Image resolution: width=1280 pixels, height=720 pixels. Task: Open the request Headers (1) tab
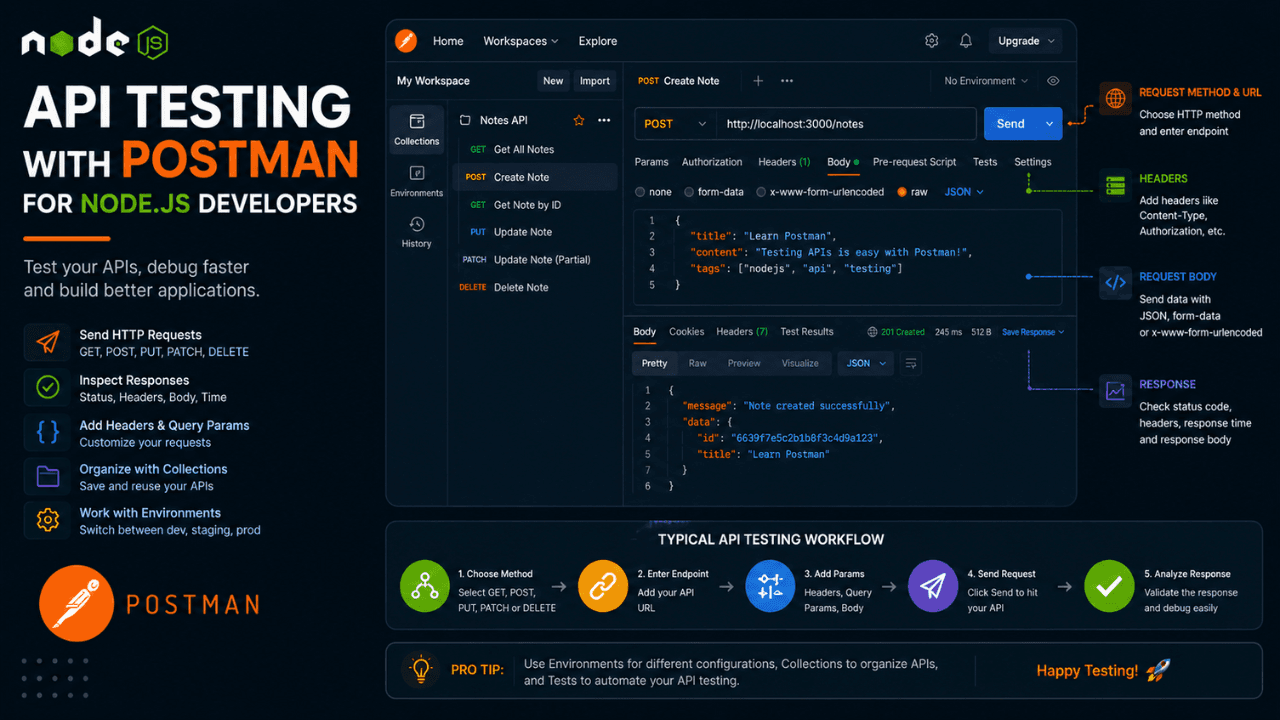pyautogui.click(x=784, y=162)
